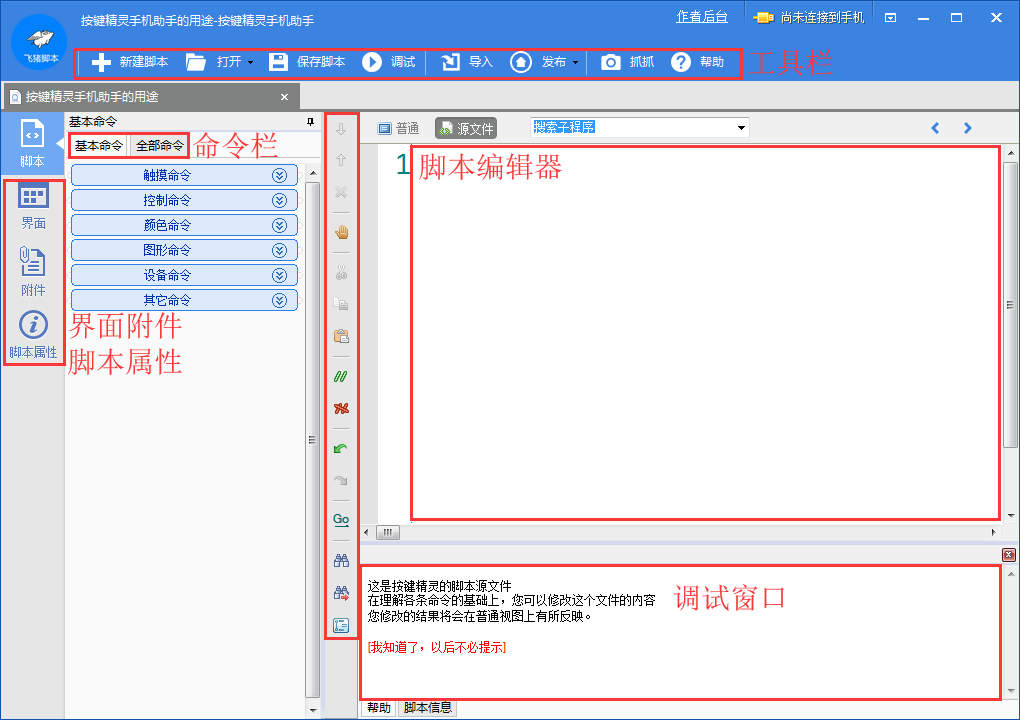This screenshot has width=1020, height=720.
Task: Close the 按键精灵手机助手的用途 document tab
Action: tap(284, 97)
